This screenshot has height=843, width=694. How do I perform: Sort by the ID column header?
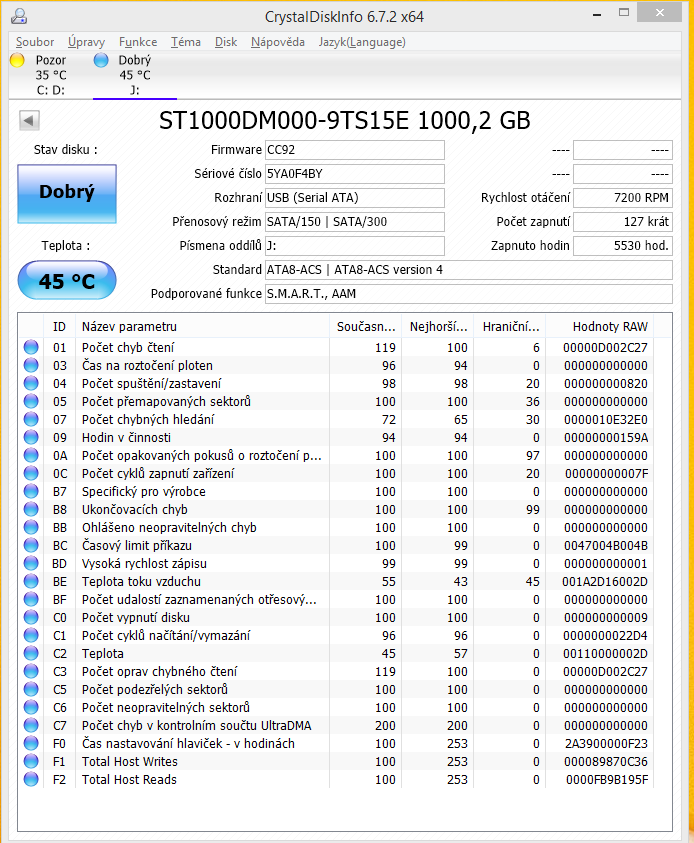click(59, 326)
